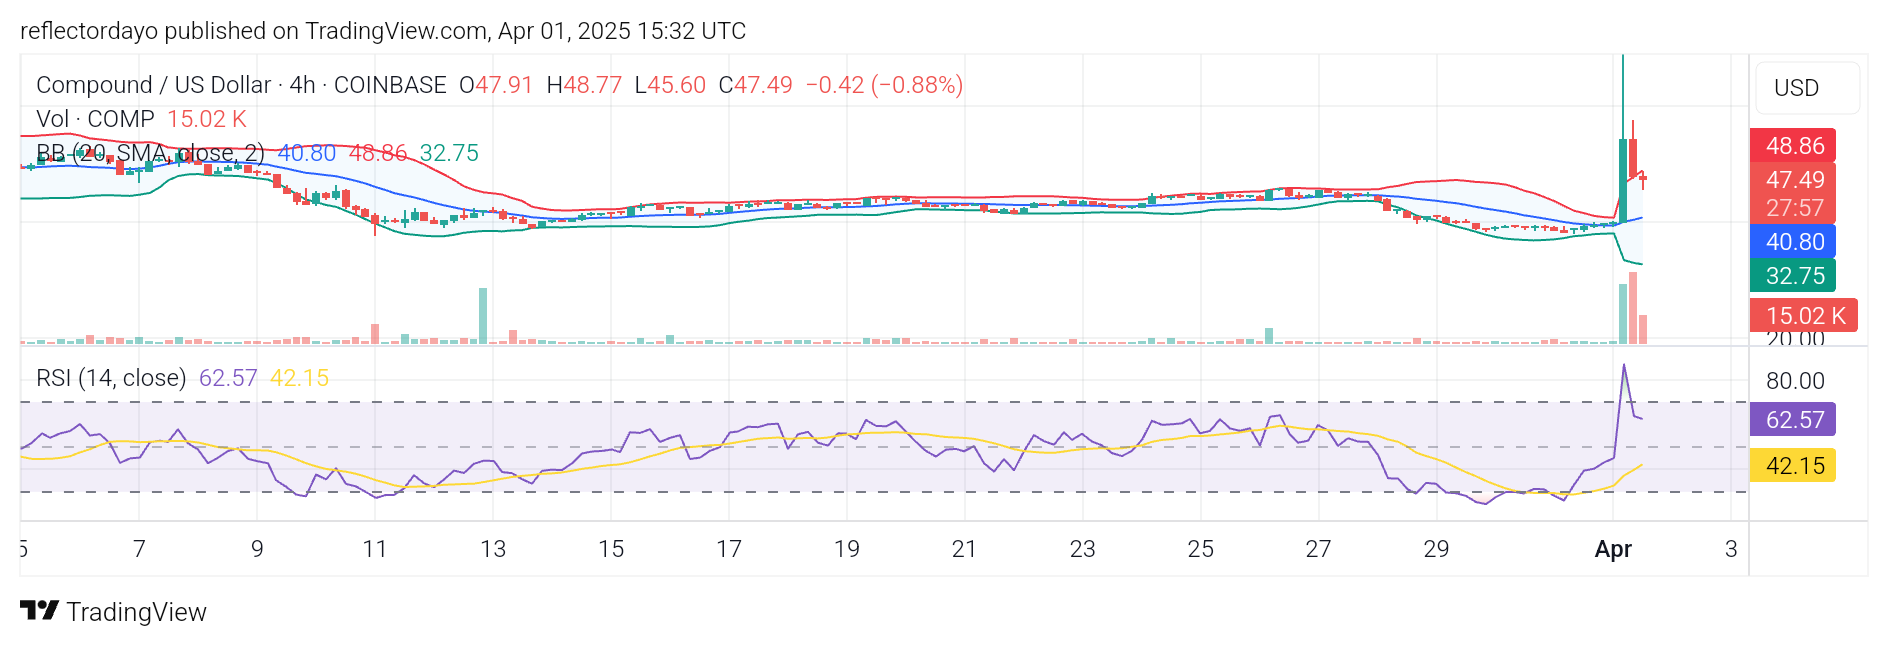Click the high value H48.77

[x=584, y=85]
